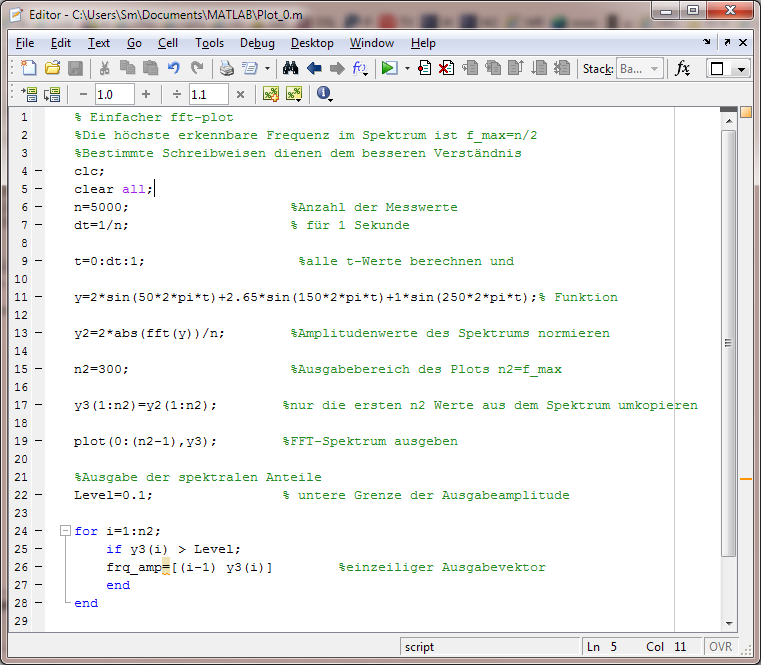This screenshot has height=665, width=761.
Task: Toggle a breakpoint at line 6 n=5000
Action: (38, 207)
